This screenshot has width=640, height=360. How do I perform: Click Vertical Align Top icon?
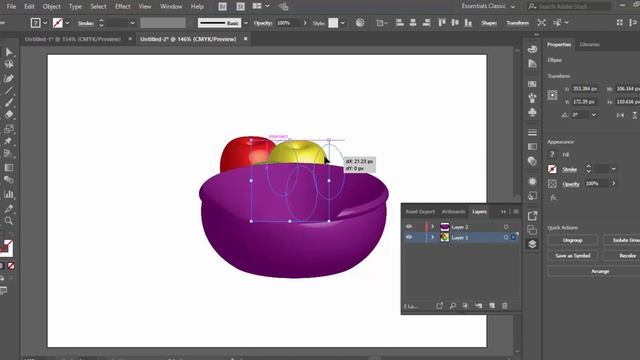442,23
